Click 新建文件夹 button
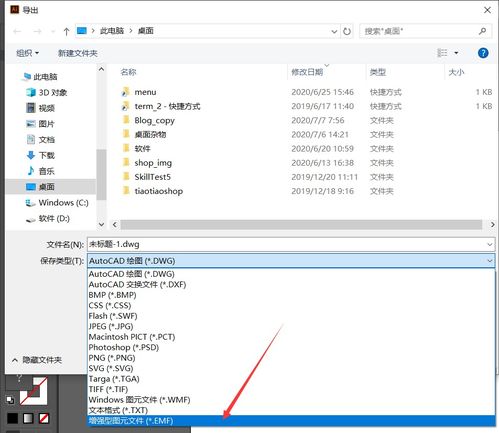The width and height of the screenshot is (499, 433). (x=78, y=53)
